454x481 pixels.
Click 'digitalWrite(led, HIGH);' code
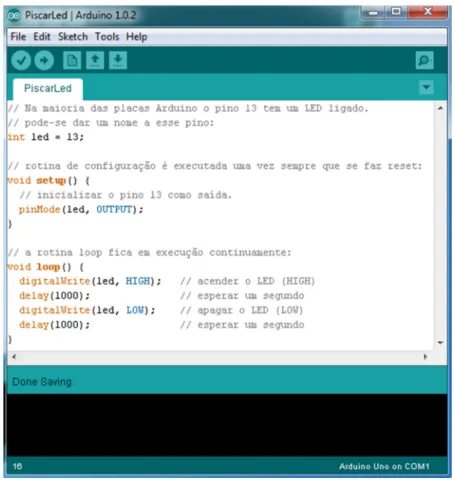[90, 281]
